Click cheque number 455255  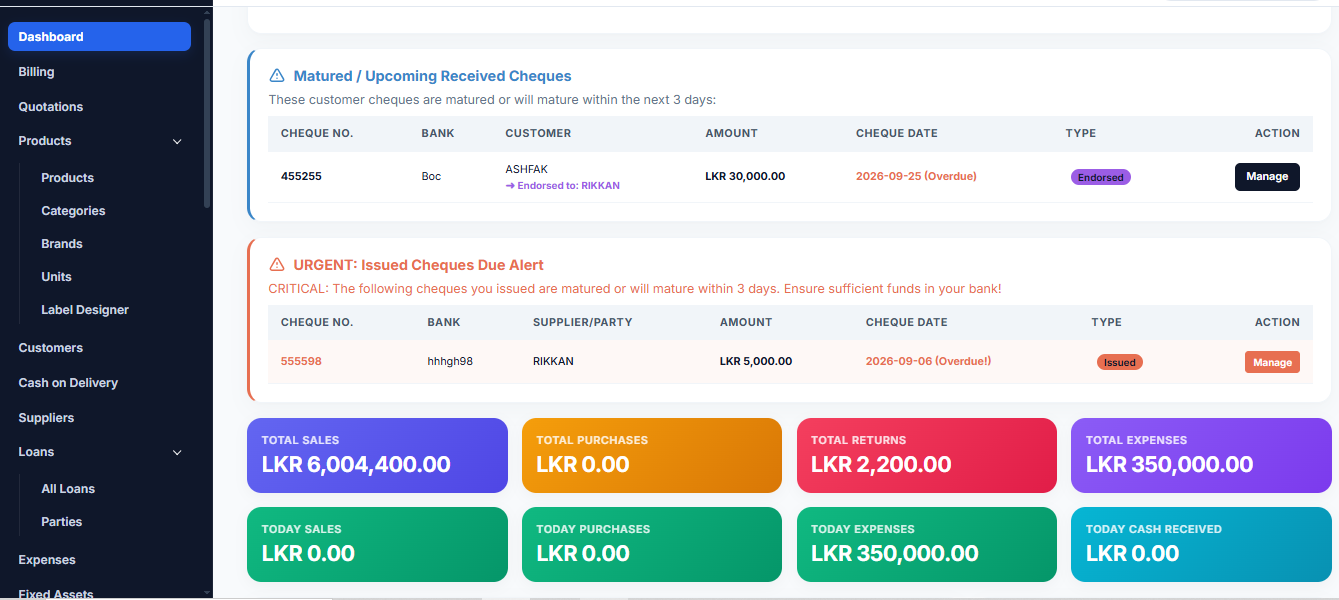click(x=301, y=176)
